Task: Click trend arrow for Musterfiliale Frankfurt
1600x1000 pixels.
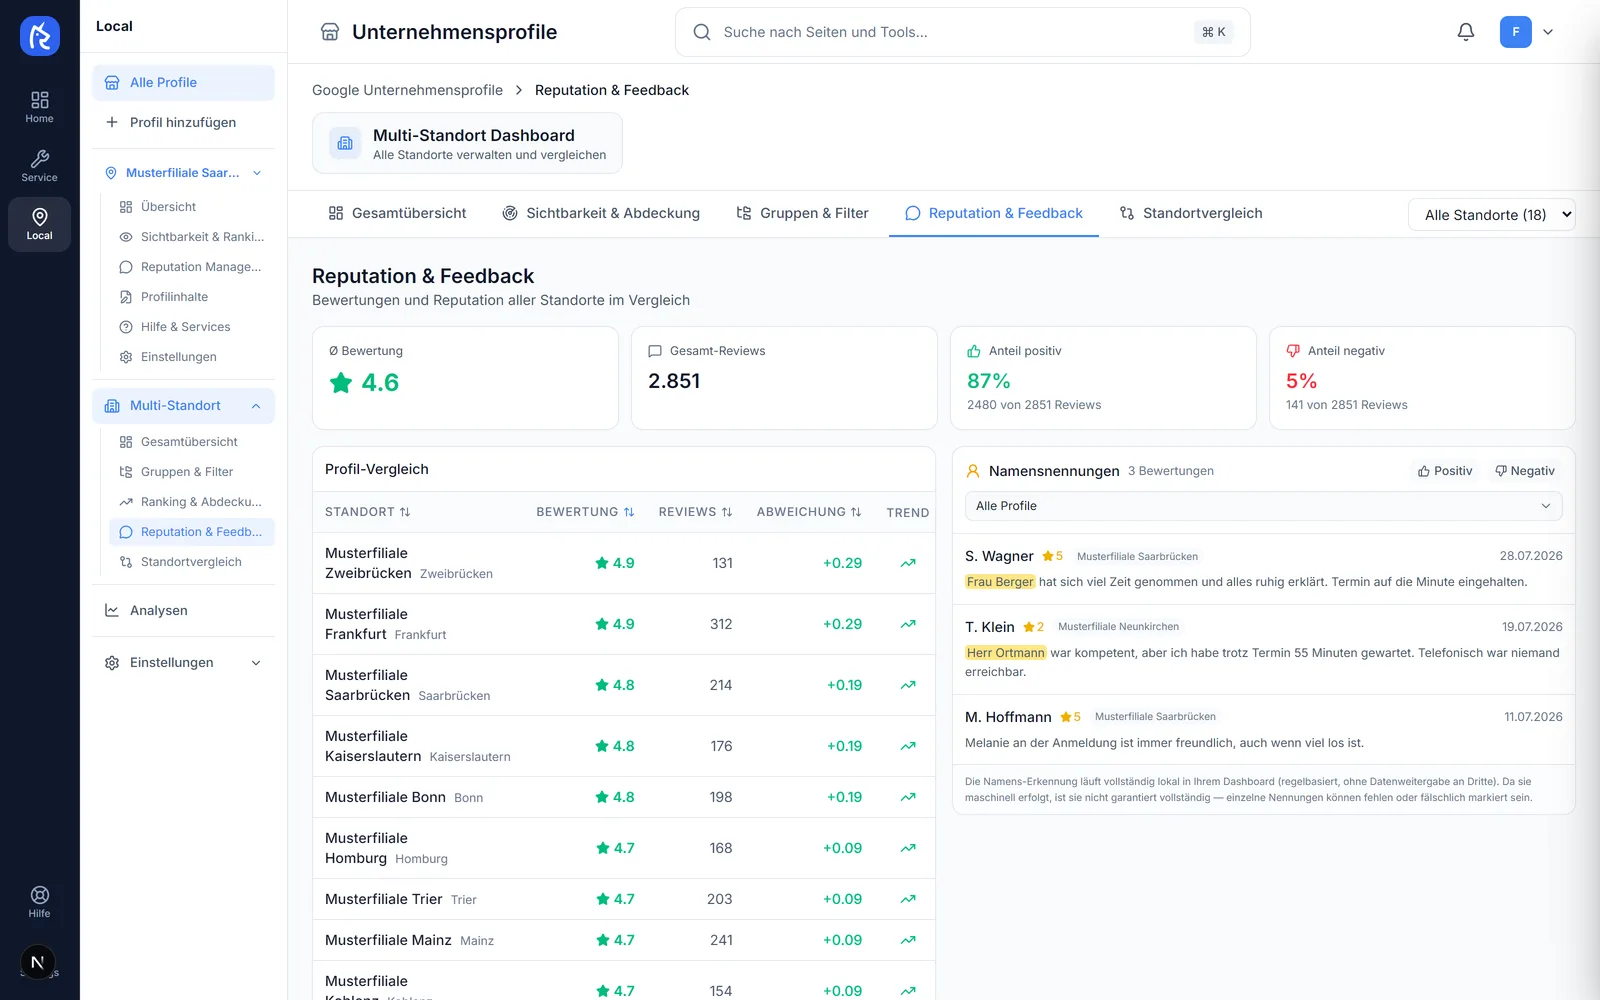Action: coord(908,624)
